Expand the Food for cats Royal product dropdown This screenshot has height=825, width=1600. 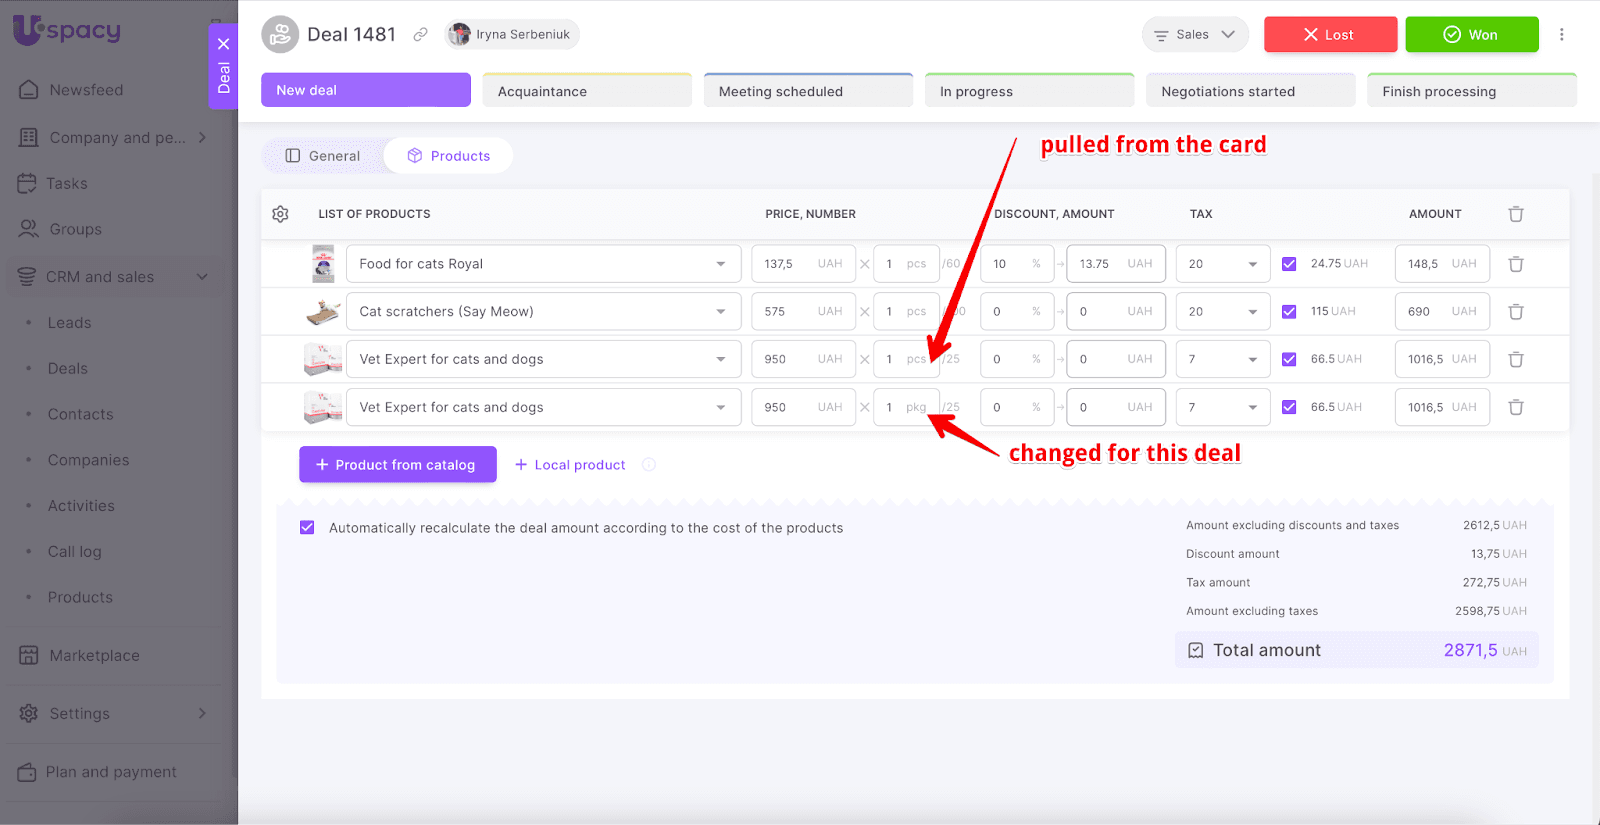pos(720,264)
